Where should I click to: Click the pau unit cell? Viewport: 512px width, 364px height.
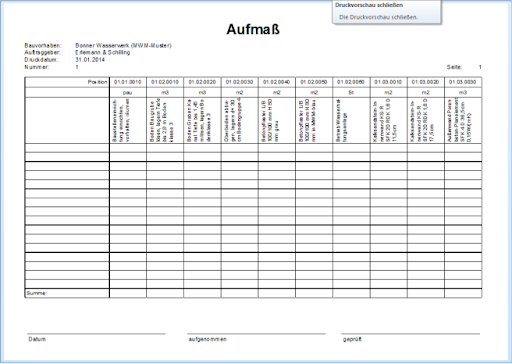click(128, 92)
